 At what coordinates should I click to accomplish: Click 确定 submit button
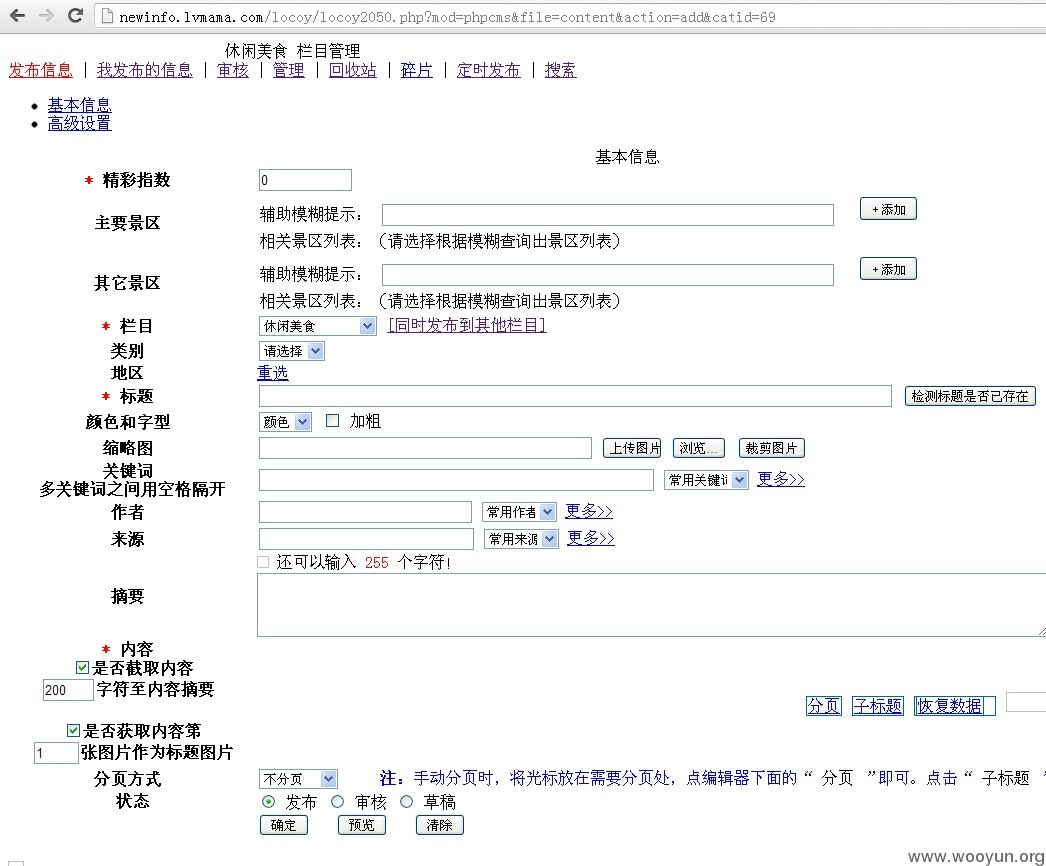click(284, 825)
